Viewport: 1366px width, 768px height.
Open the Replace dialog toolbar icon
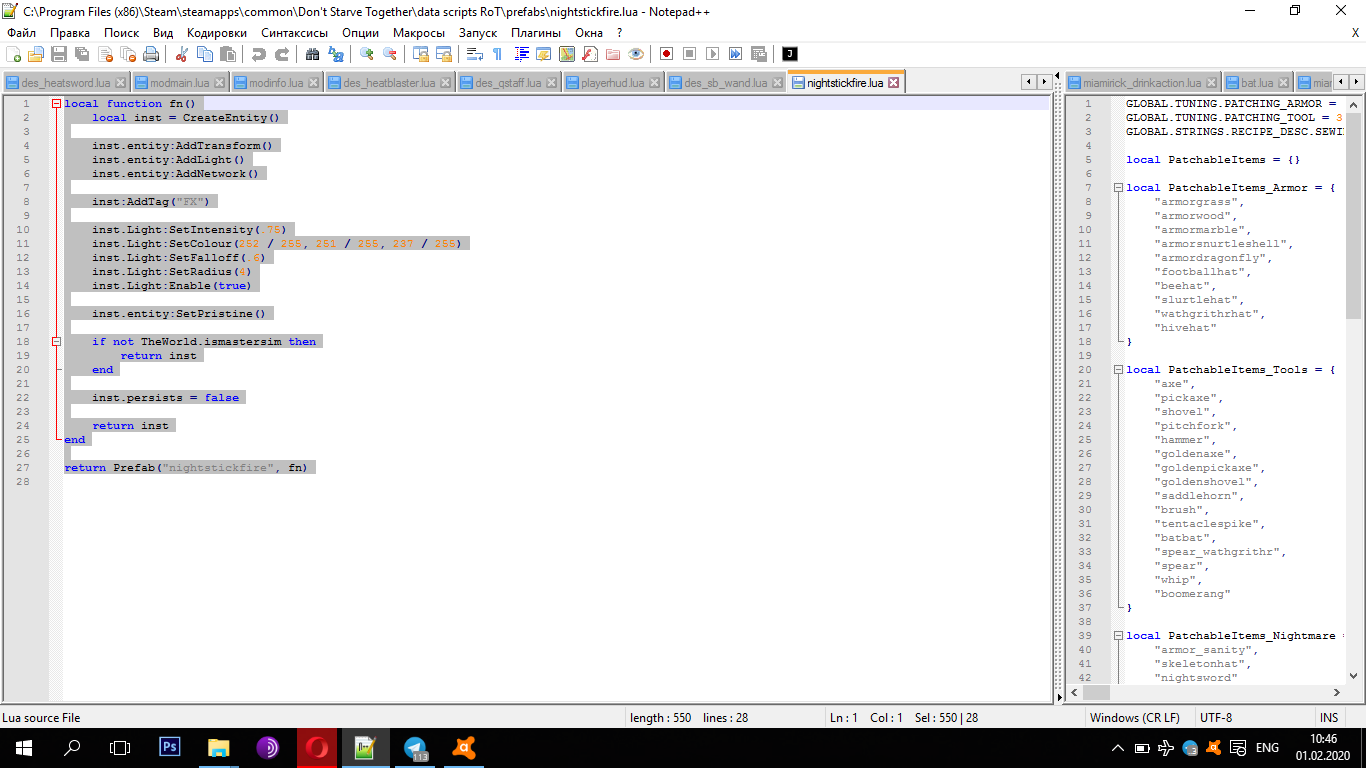(336, 54)
